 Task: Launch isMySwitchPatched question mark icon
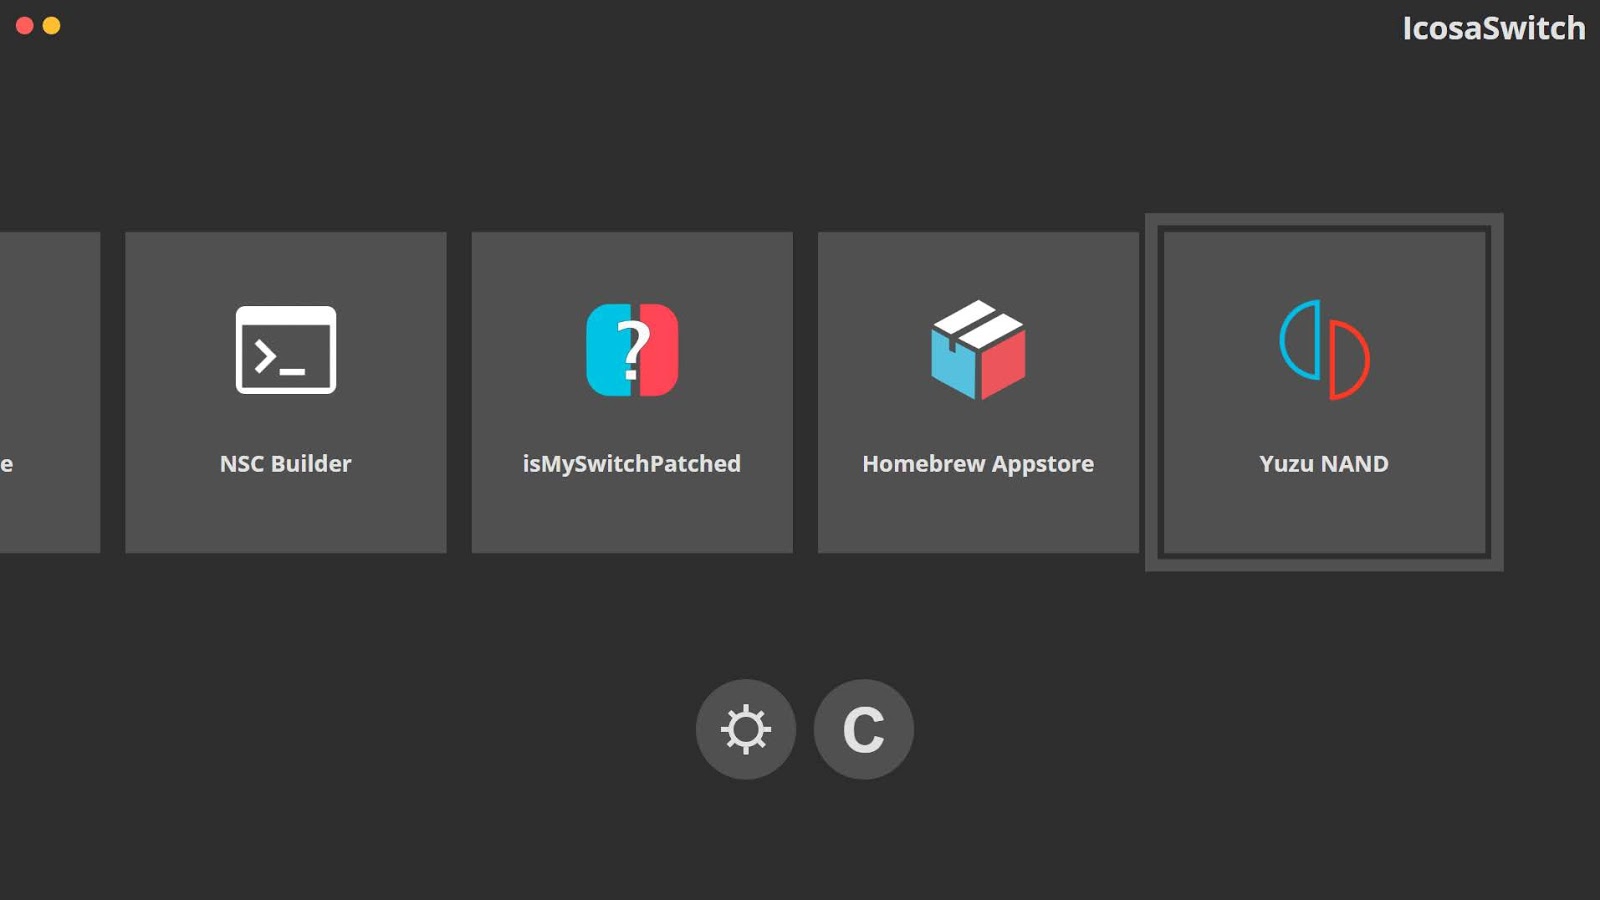(x=632, y=350)
